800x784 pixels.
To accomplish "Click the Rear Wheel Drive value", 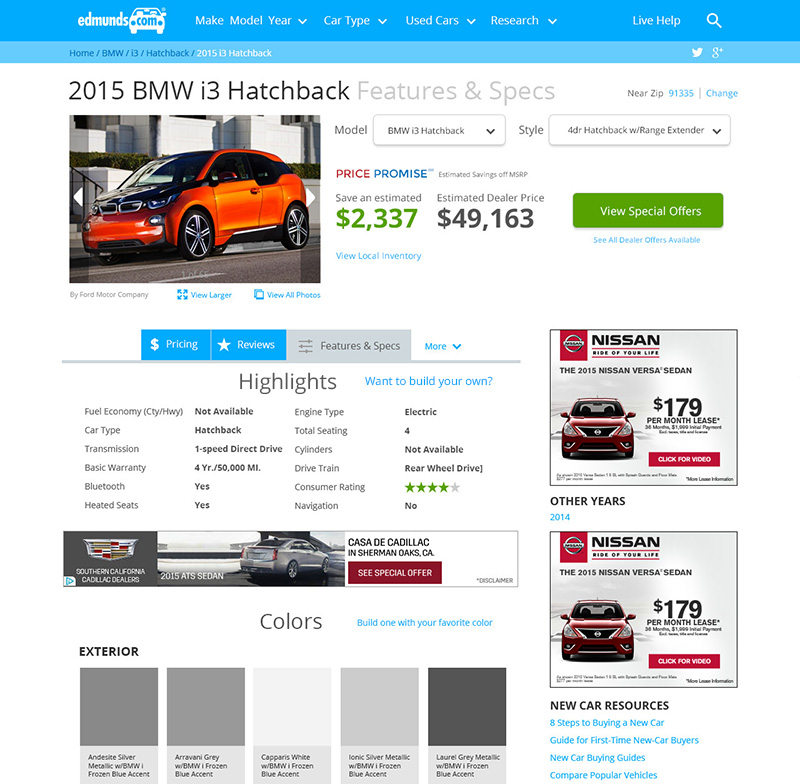I will (443, 468).
